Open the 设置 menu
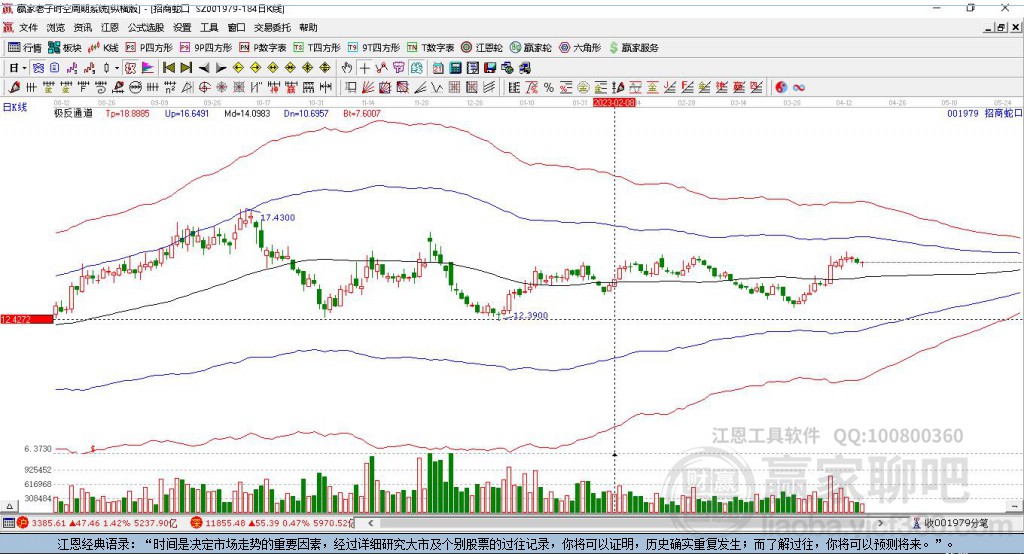 click(x=182, y=27)
